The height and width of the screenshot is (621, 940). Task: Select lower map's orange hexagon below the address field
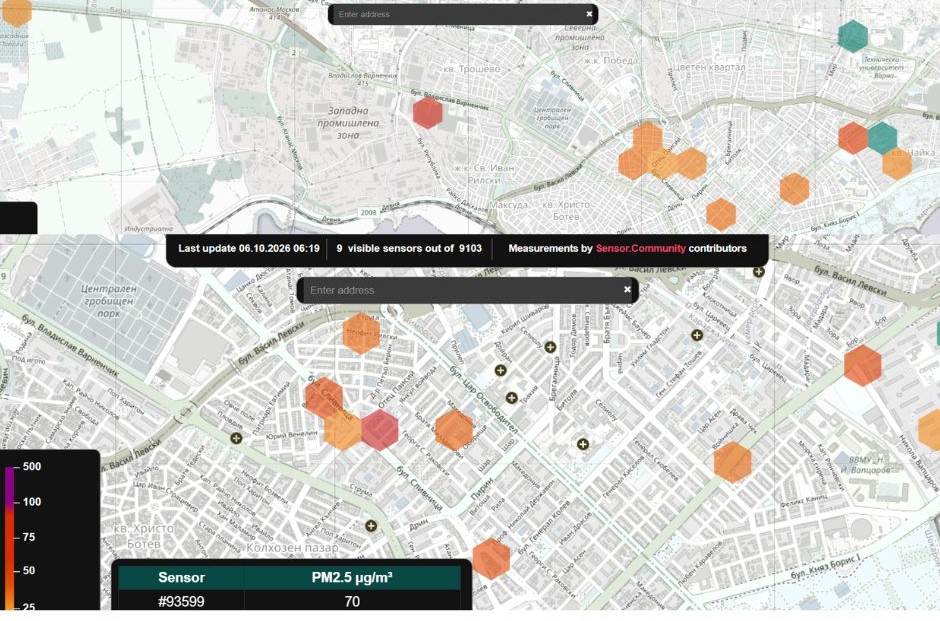(x=361, y=333)
